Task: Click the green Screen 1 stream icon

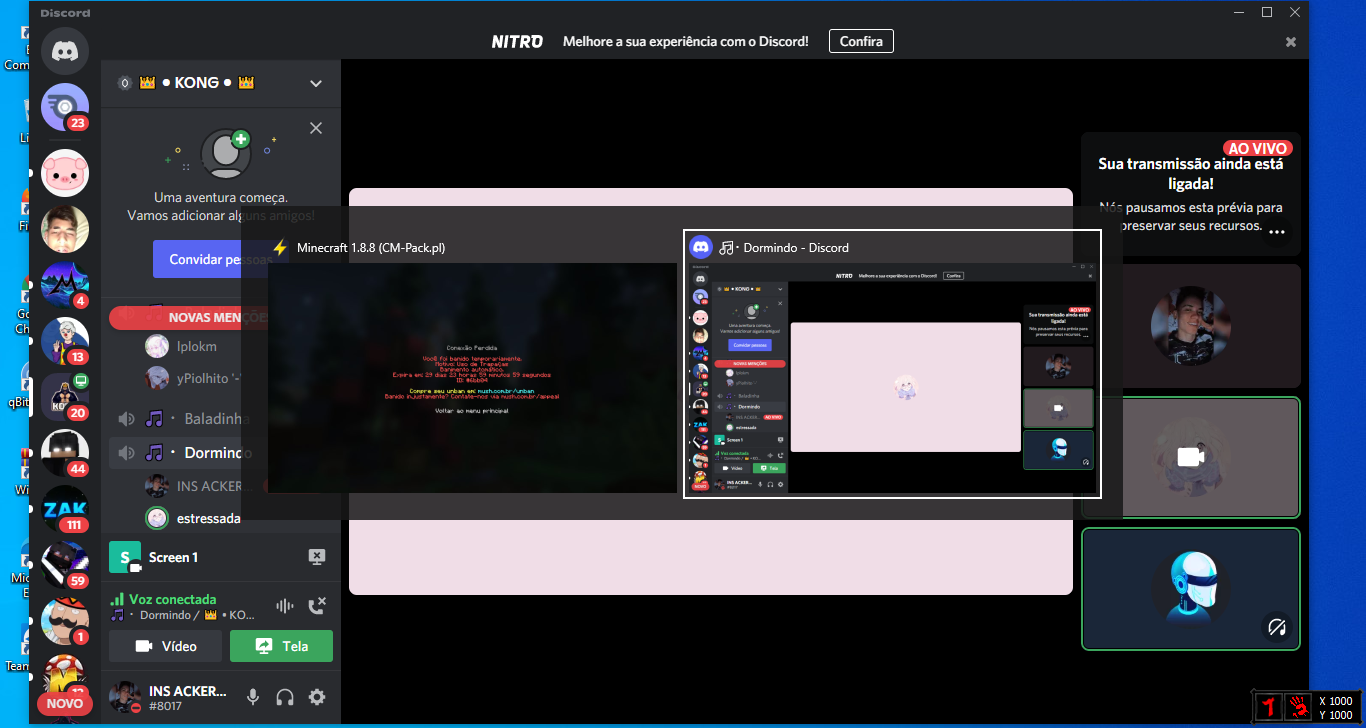Action: click(x=125, y=557)
